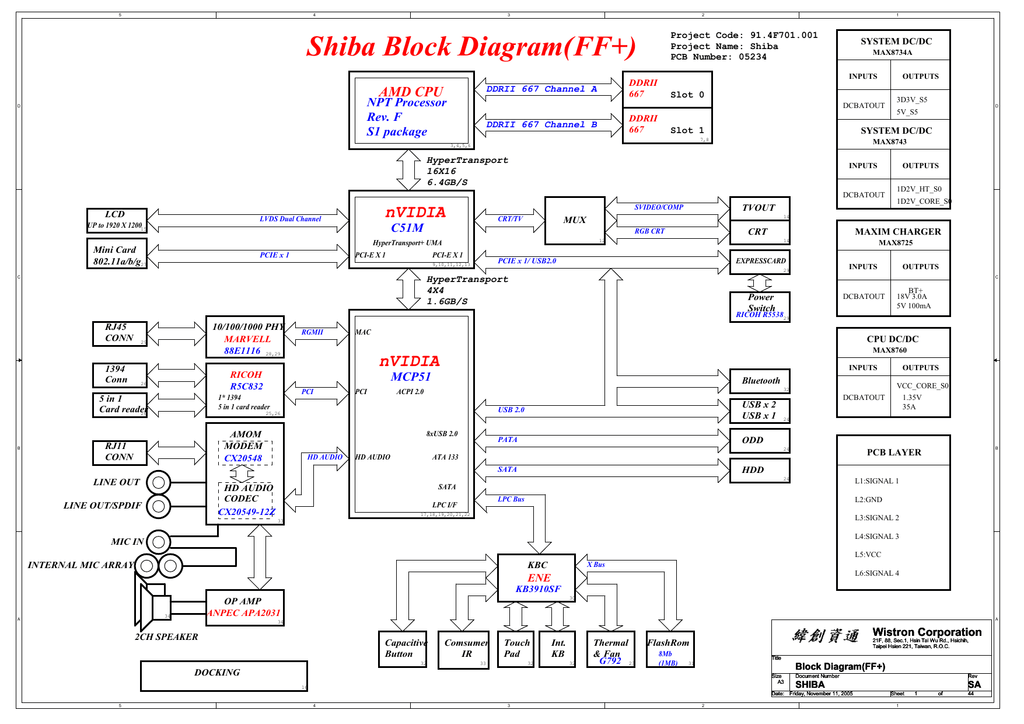This screenshot has width=1024, height=724.
Task: Select the OP AMP ANPEC APA2031 block
Action: [245, 608]
